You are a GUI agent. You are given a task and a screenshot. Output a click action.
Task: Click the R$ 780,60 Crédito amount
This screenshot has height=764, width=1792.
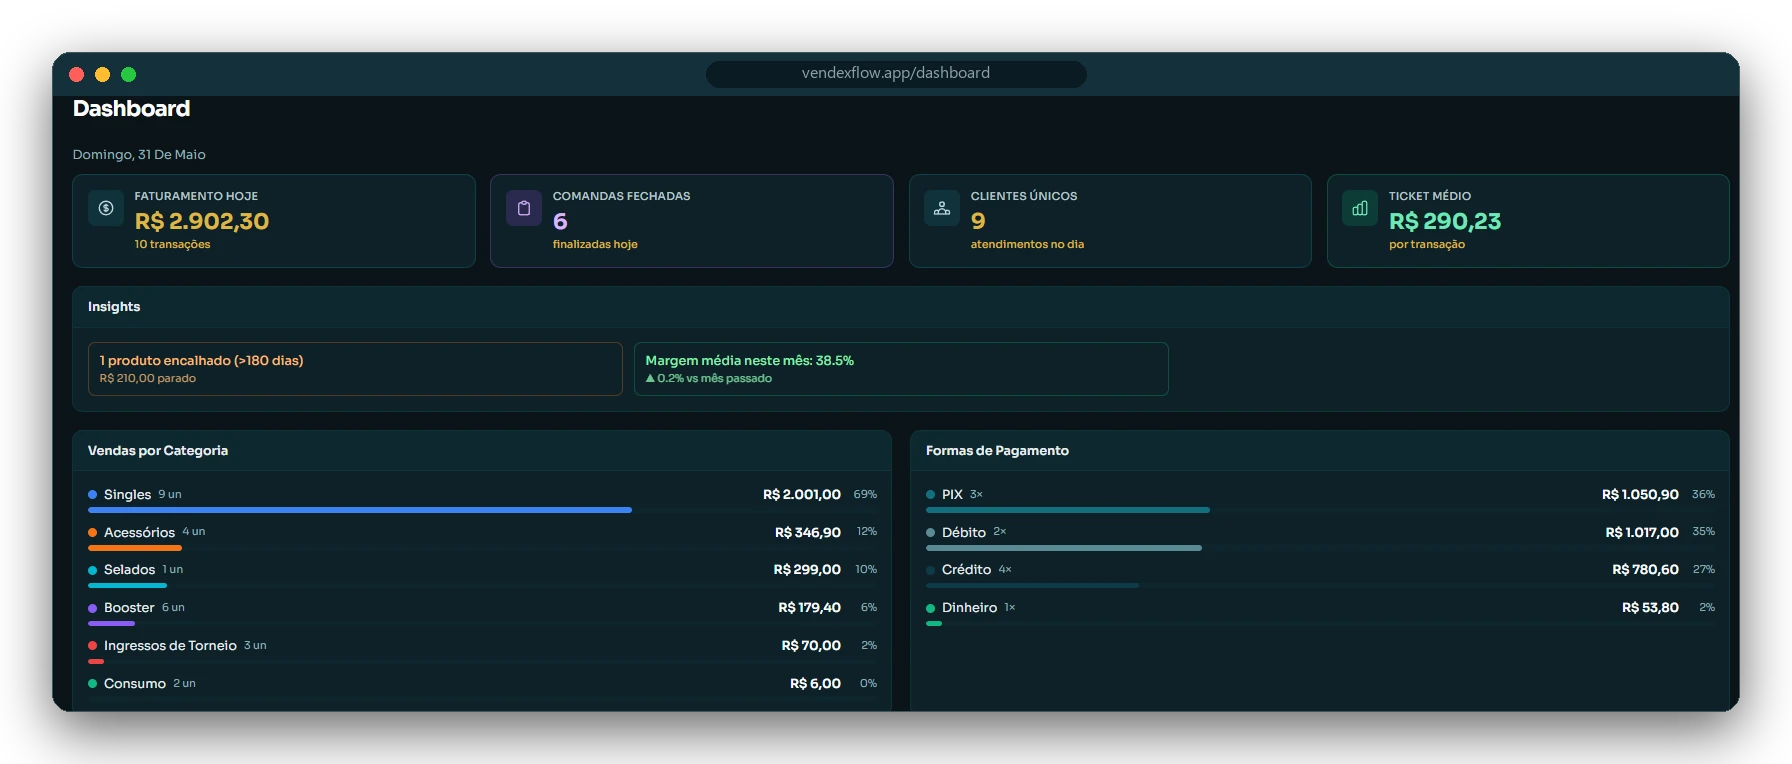click(x=1646, y=569)
